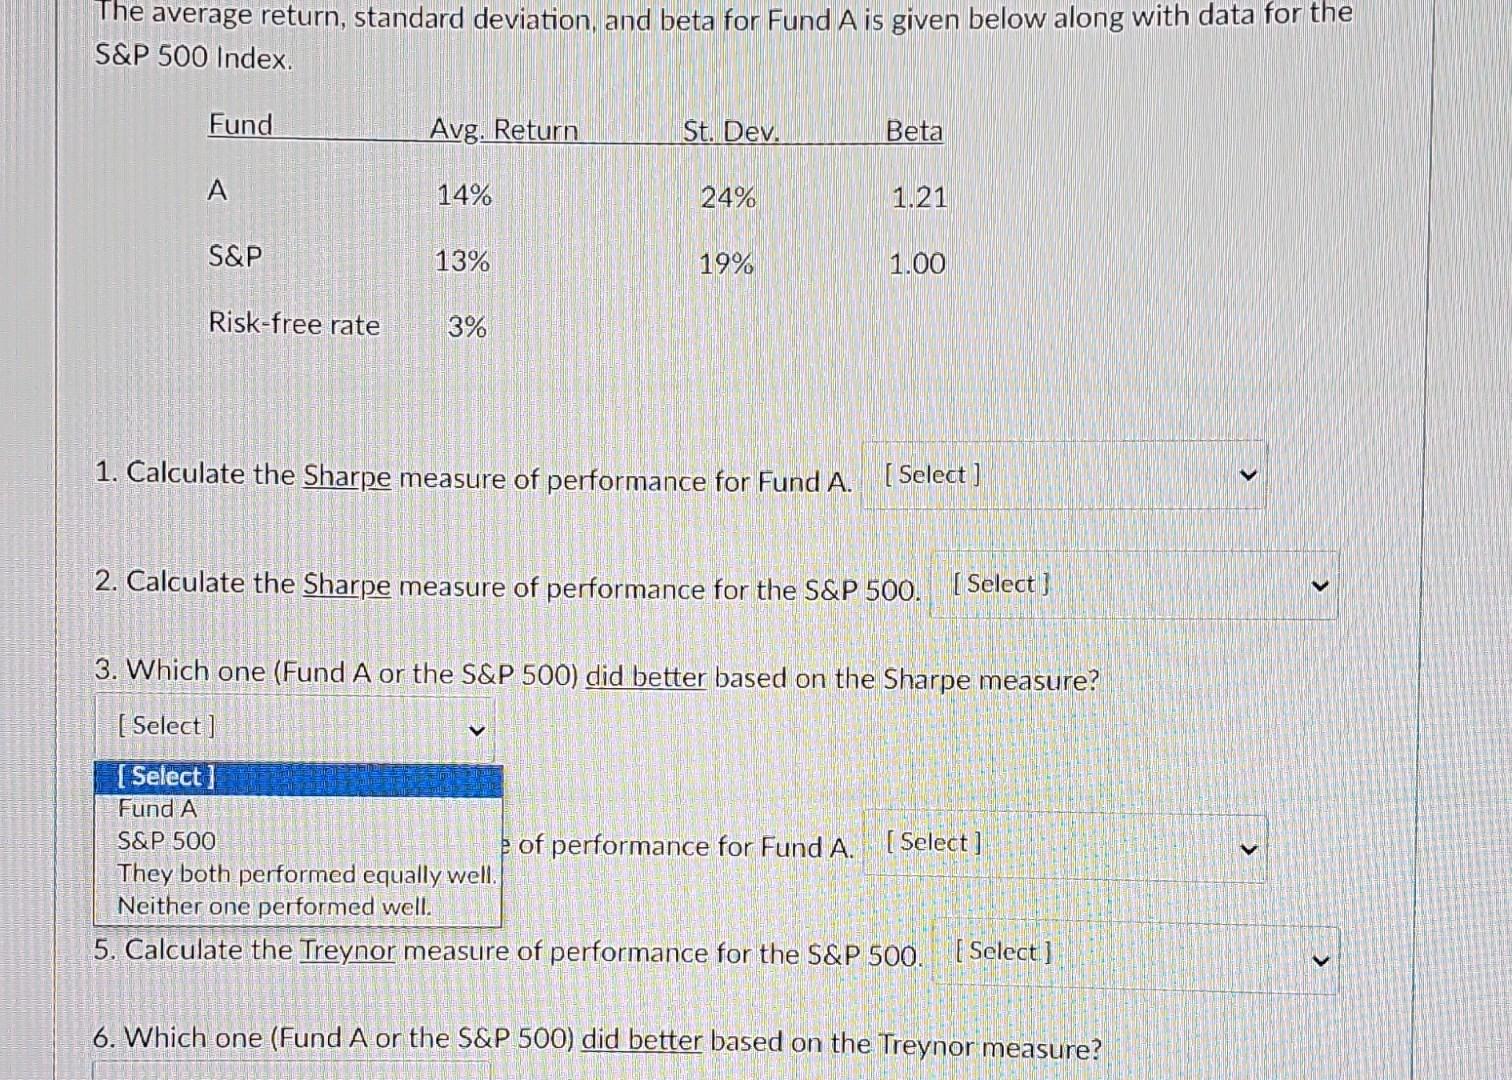Click the underlined word 'Treynor' in question 5

click(347, 951)
